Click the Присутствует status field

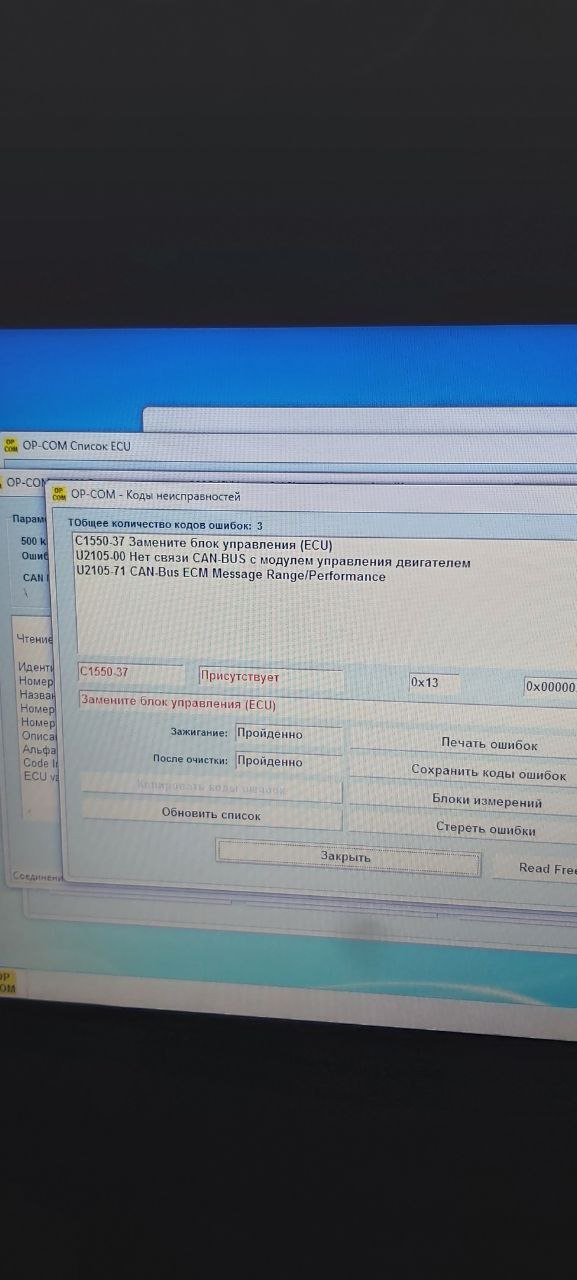pos(270,677)
